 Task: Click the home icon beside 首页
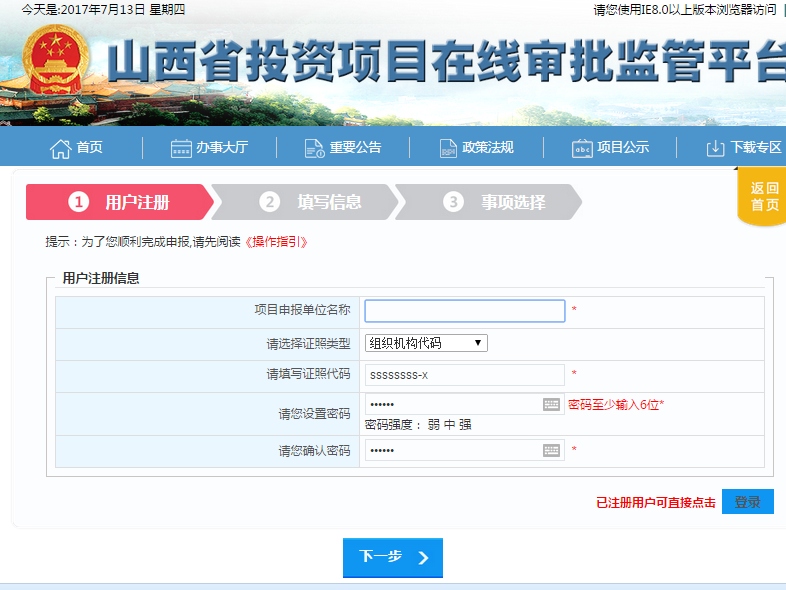[60, 148]
